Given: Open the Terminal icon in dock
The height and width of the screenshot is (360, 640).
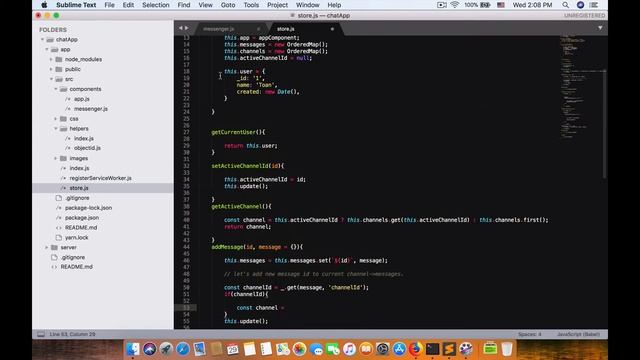Looking at the screenshot, I should pyautogui.click(x=432, y=349).
